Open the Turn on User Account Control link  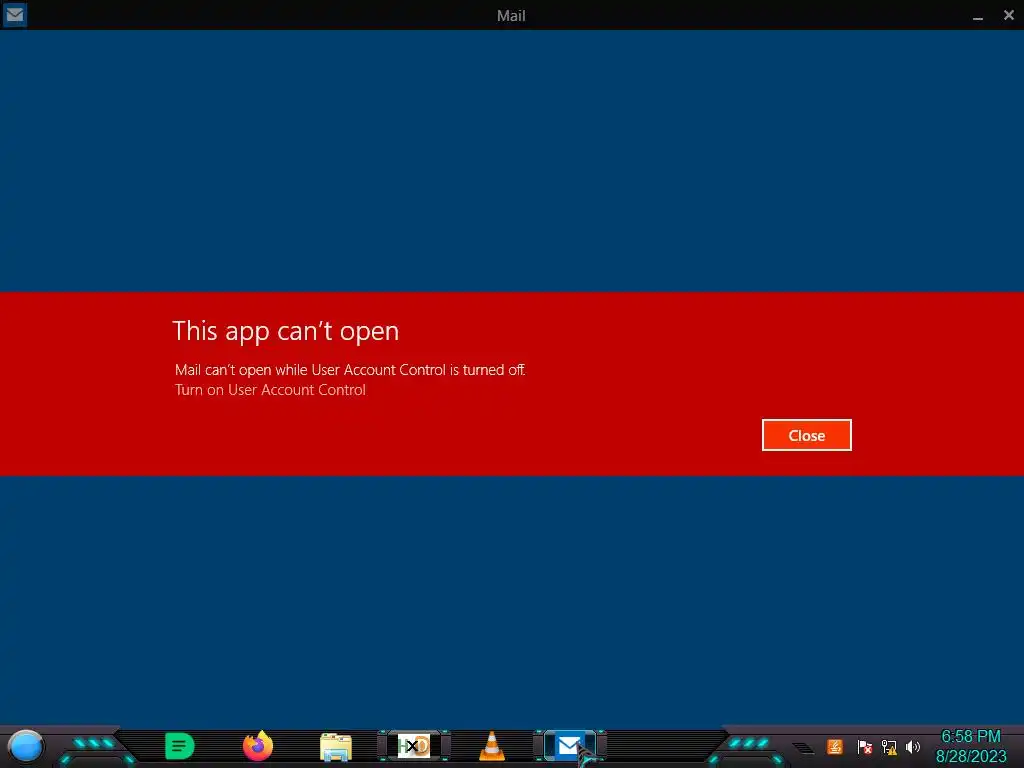coord(270,390)
